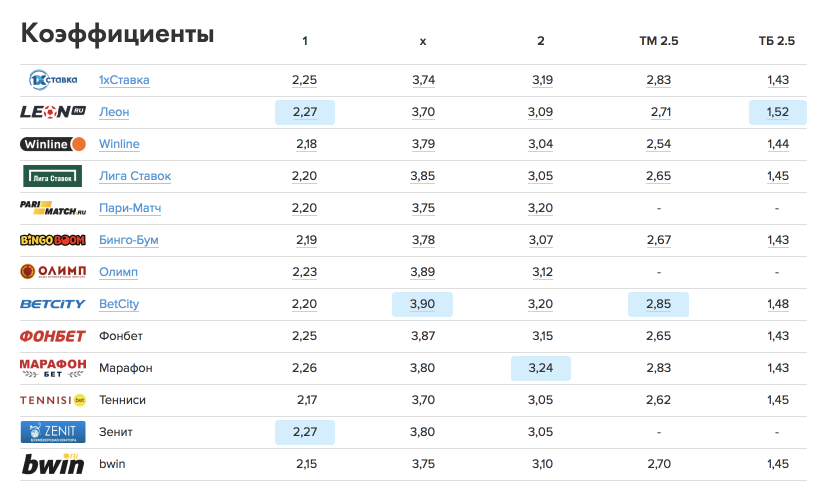This screenshot has width=822, height=500.
Task: Visit the Пари-Матч link
Action: (x=130, y=208)
